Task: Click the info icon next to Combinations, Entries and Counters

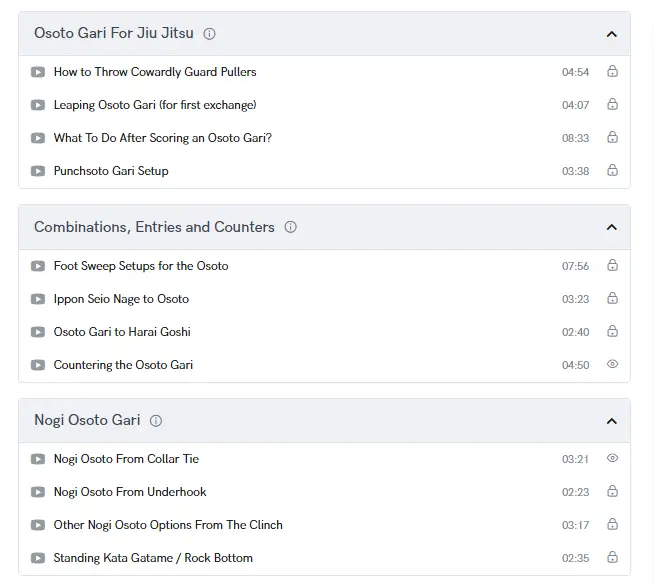Action: 290,228
